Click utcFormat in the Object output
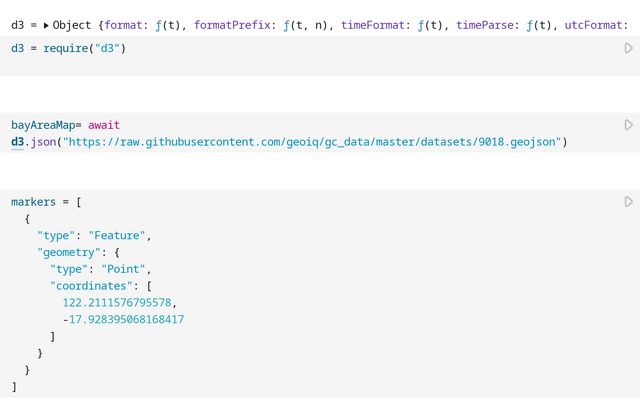 (x=596, y=24)
